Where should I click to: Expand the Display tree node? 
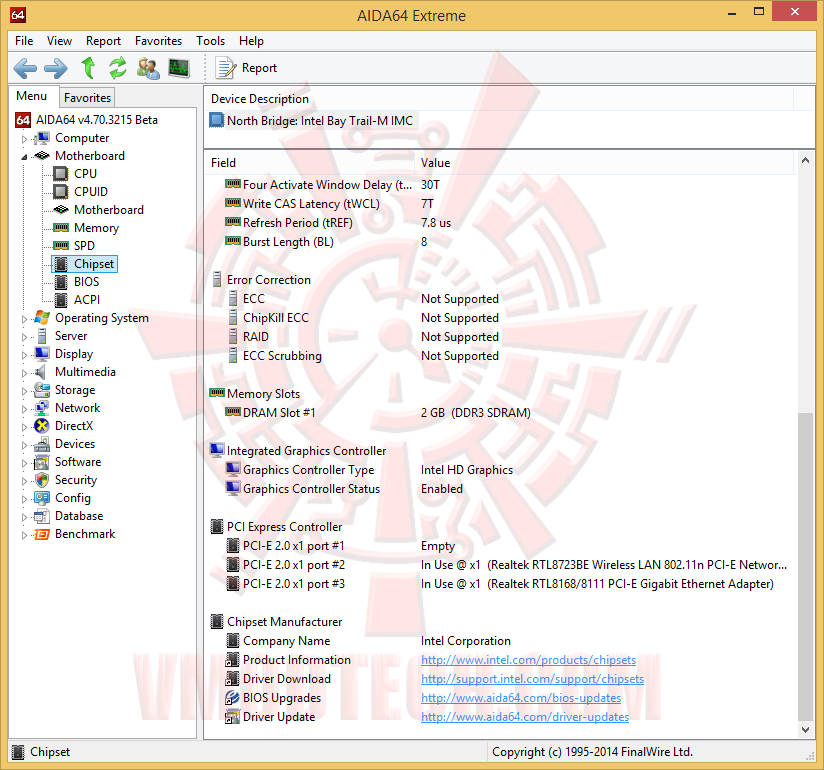coord(24,355)
